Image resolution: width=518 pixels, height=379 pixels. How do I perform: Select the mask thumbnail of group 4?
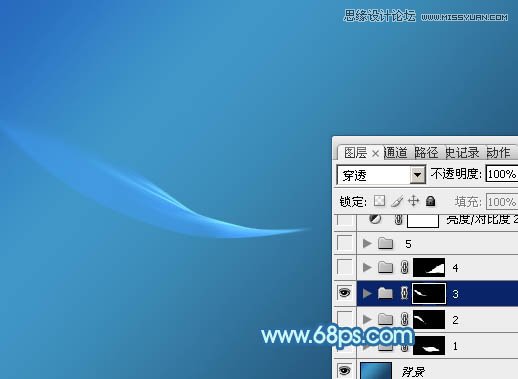point(429,267)
